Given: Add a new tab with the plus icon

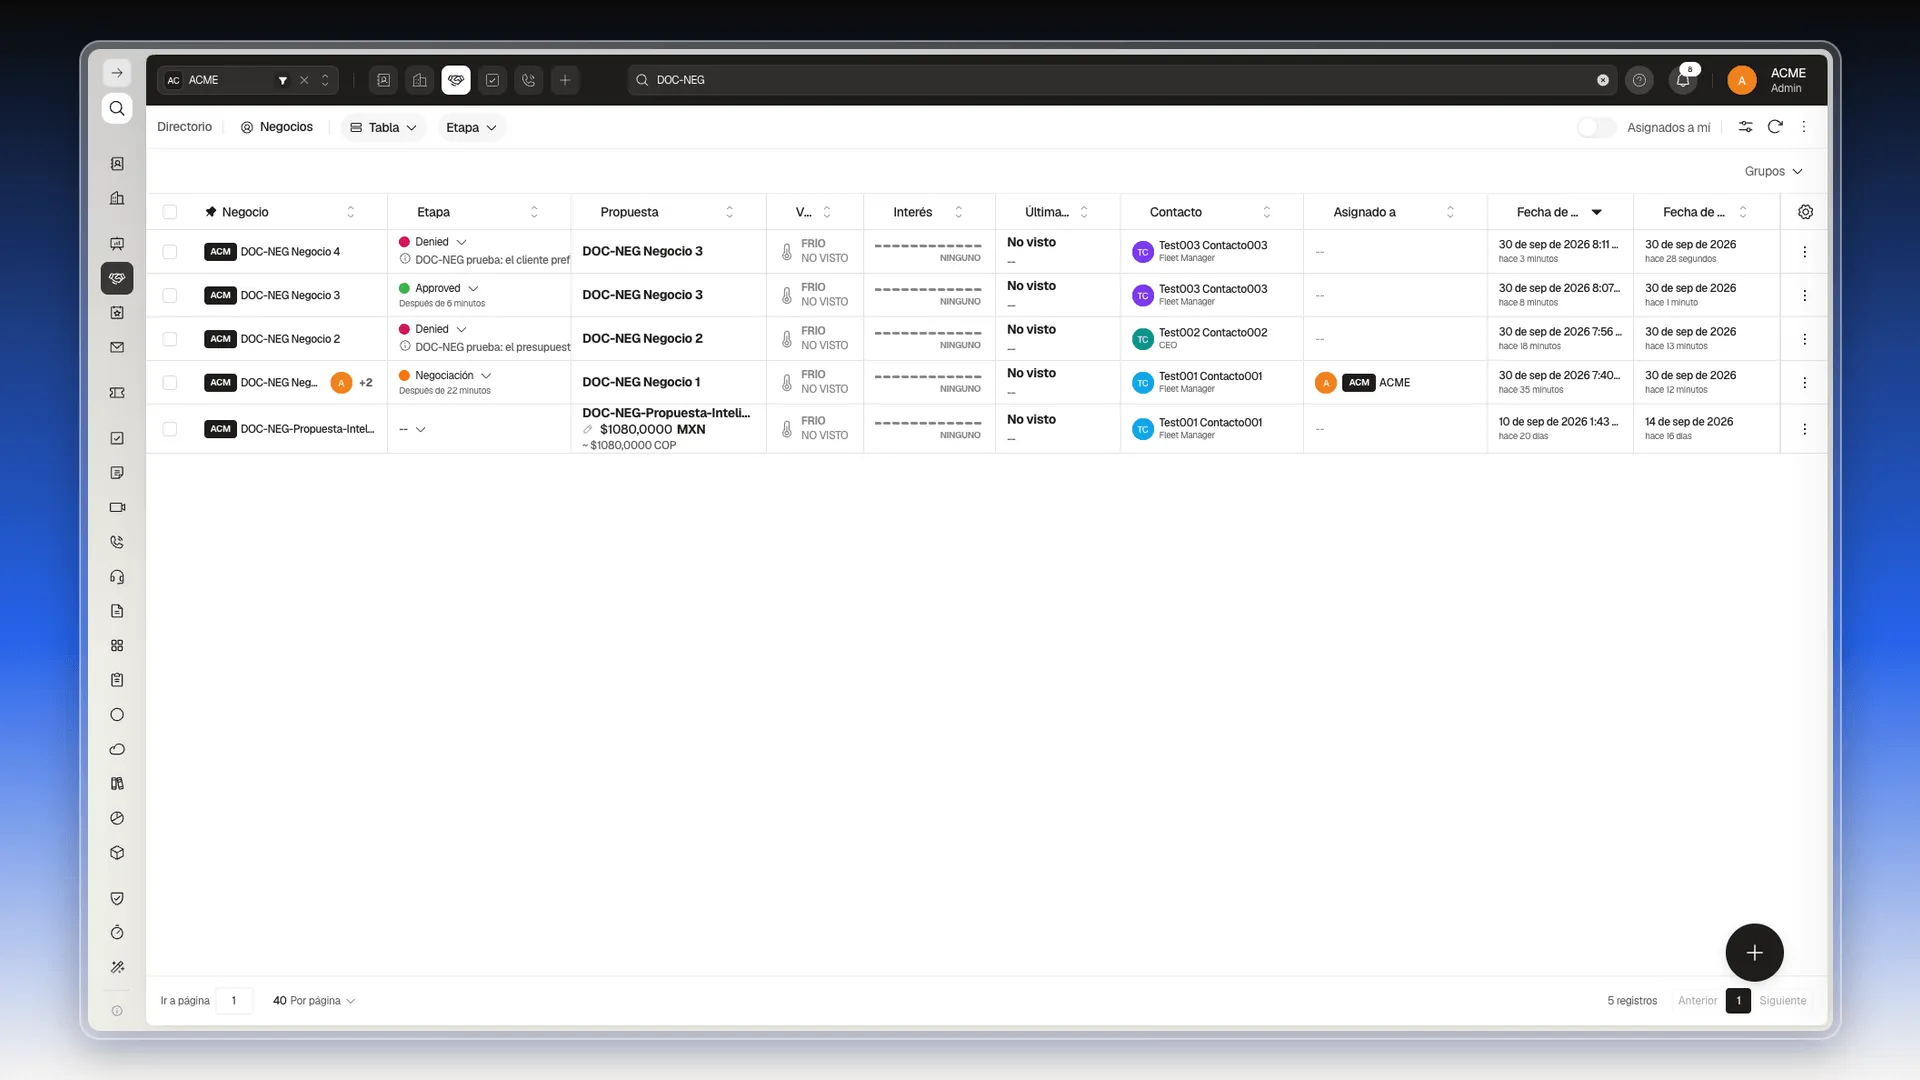Looking at the screenshot, I should click(x=565, y=80).
